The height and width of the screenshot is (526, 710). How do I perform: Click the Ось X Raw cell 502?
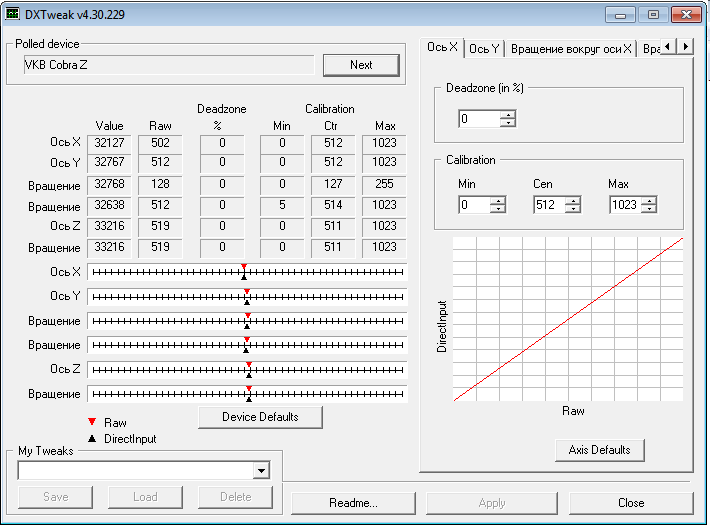(160, 143)
